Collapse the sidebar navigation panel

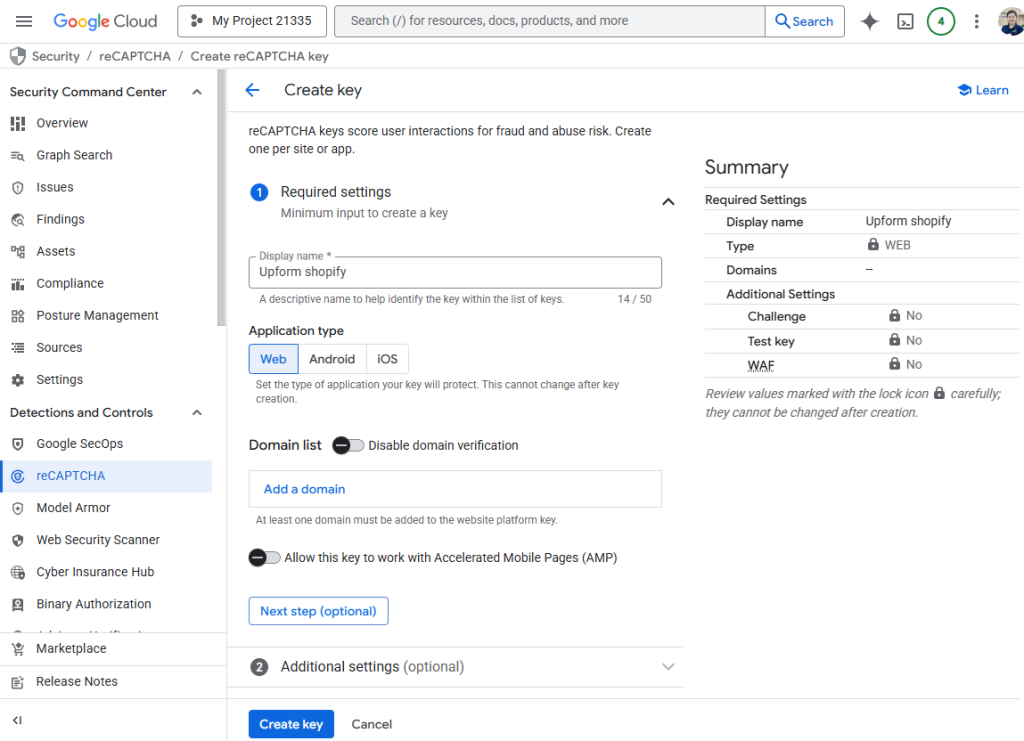pyautogui.click(x=18, y=720)
